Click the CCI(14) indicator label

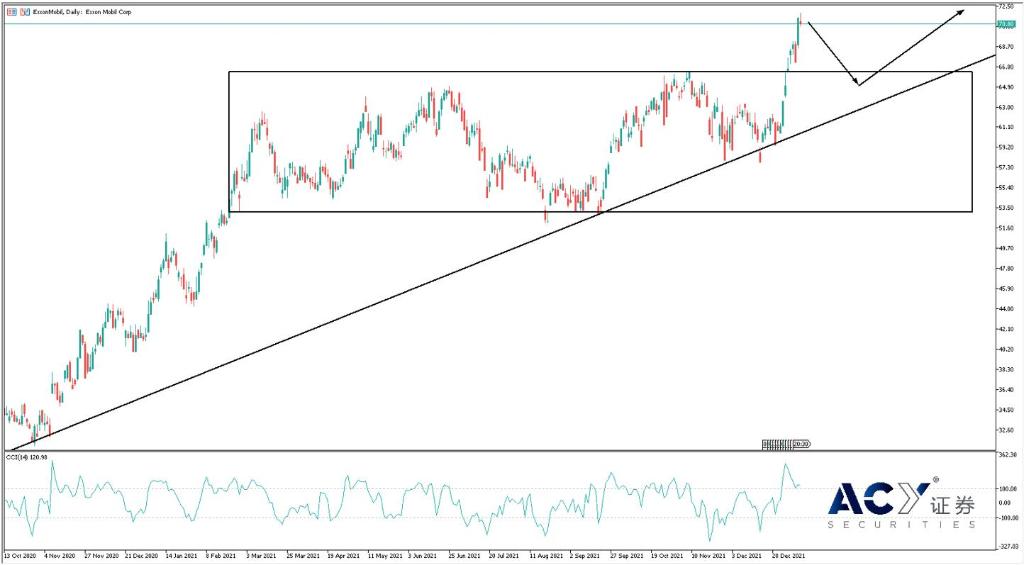tap(23, 457)
